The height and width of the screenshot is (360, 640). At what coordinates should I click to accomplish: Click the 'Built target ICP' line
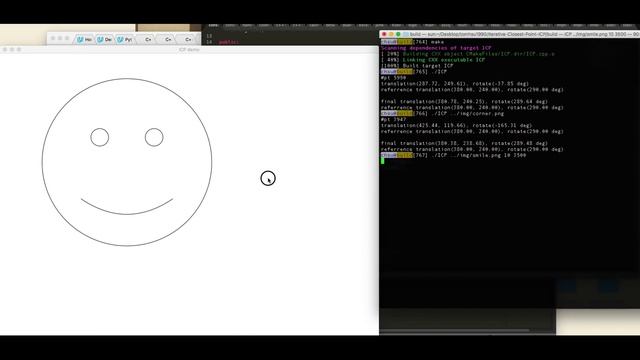click(x=417, y=66)
